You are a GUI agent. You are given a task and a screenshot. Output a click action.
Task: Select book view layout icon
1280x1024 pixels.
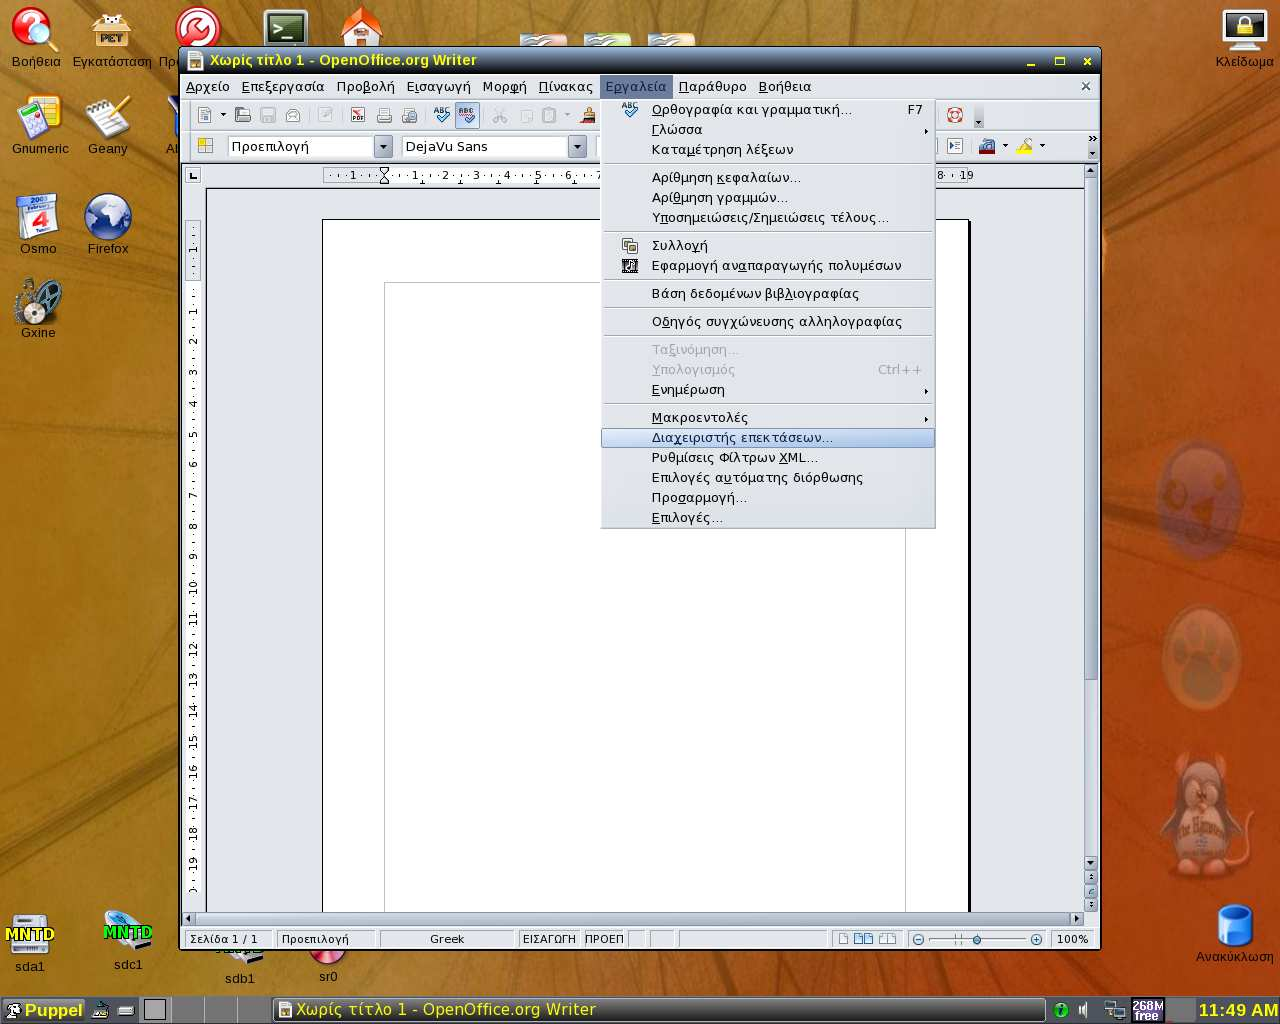887,939
